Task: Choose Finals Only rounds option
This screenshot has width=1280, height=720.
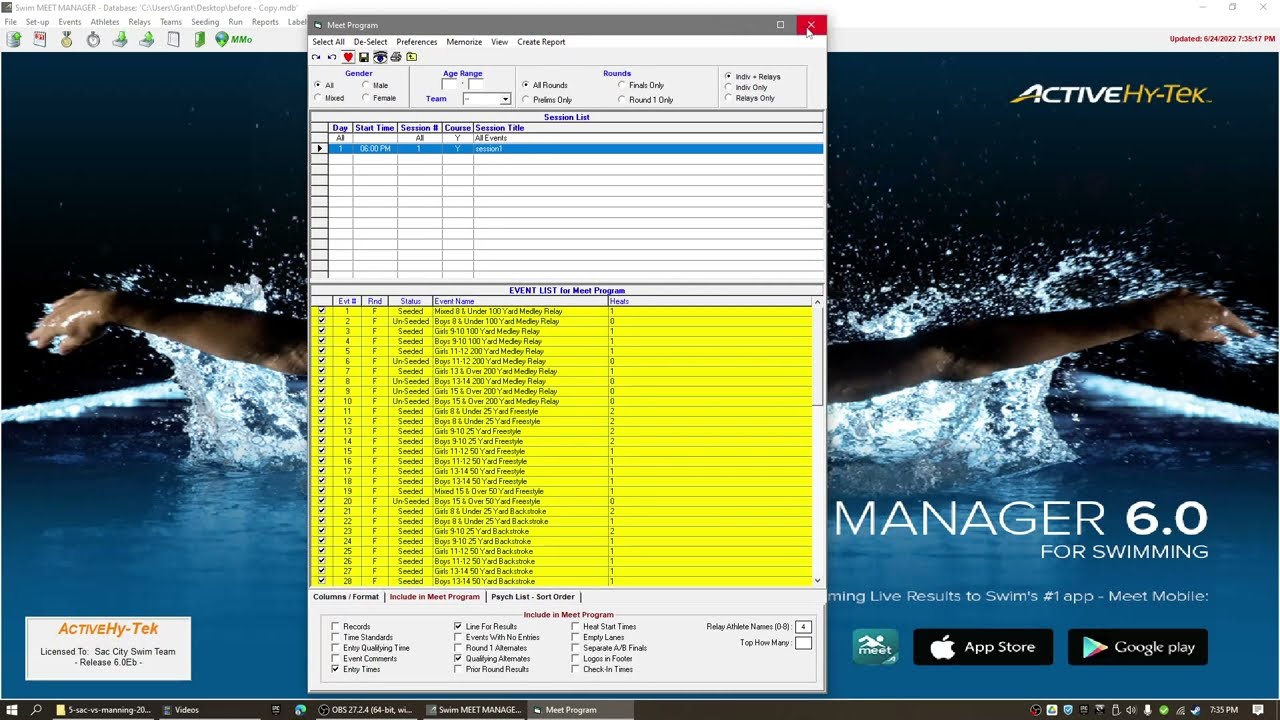Action: point(622,86)
